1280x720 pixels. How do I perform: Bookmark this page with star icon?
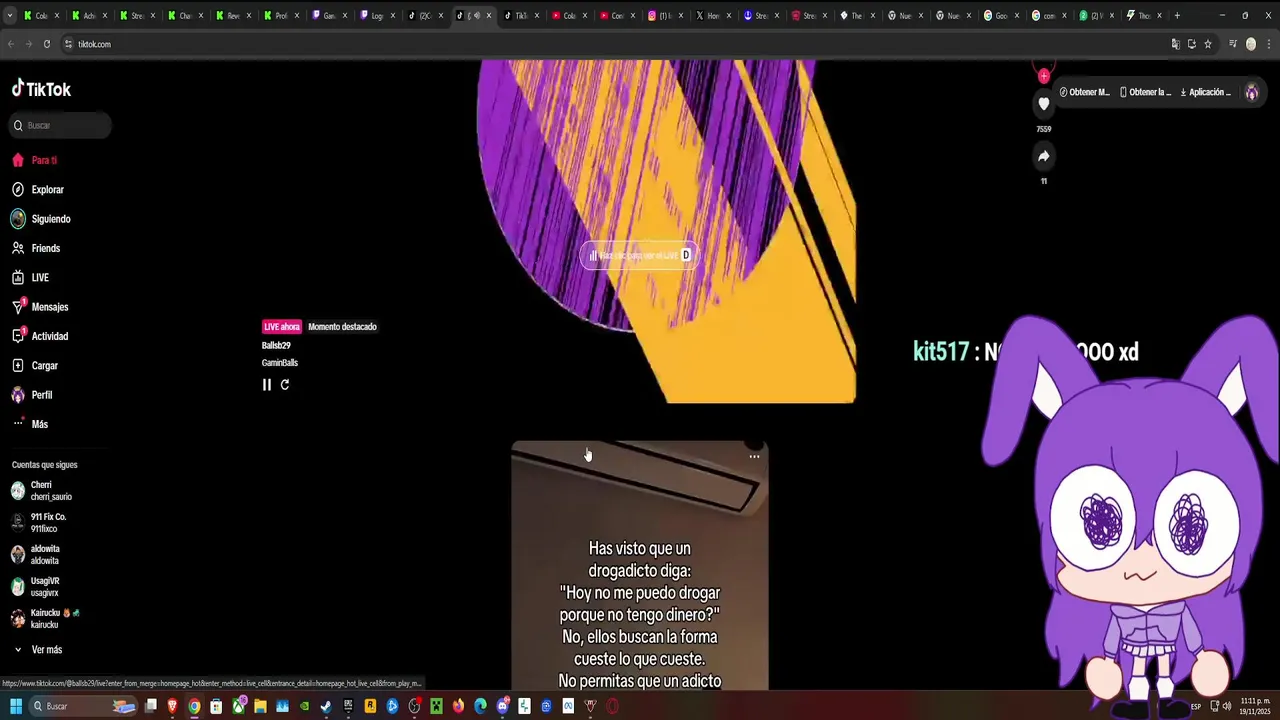[x=1208, y=44]
